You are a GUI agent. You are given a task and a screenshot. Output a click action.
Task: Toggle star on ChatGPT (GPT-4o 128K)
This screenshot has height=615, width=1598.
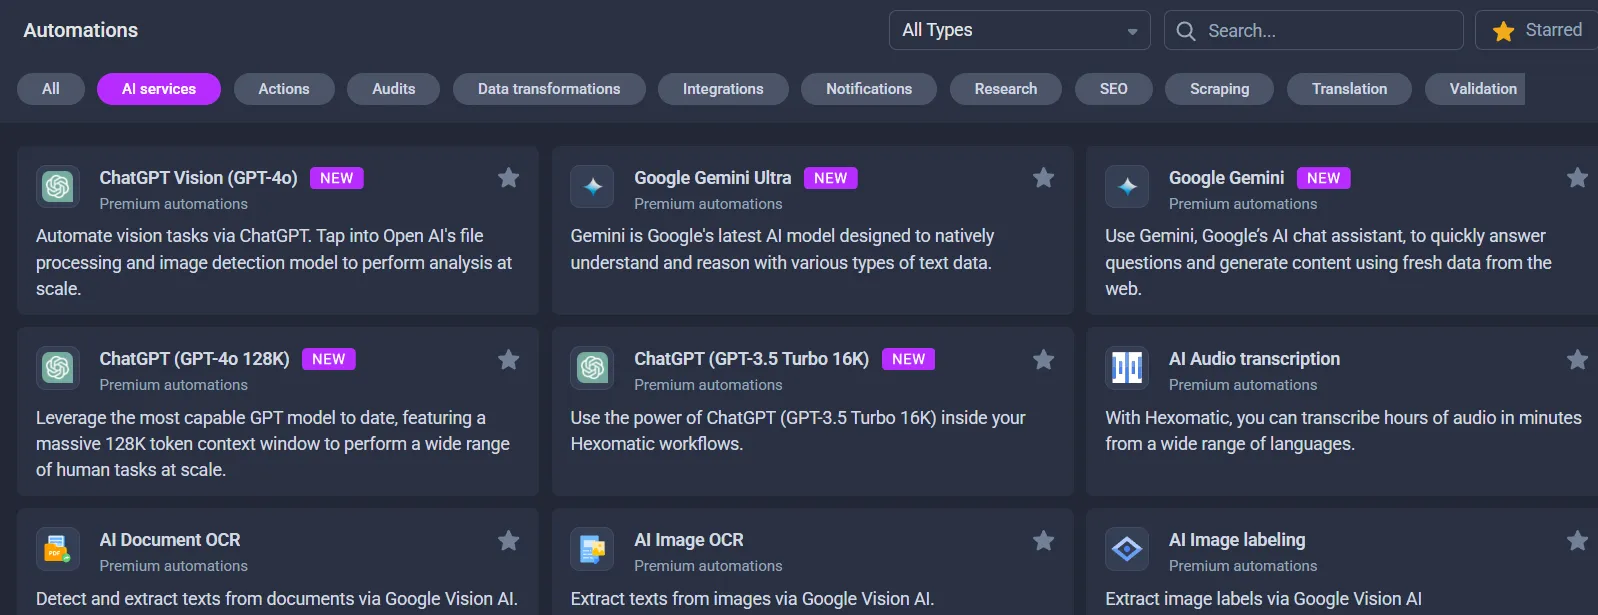pyautogui.click(x=508, y=359)
